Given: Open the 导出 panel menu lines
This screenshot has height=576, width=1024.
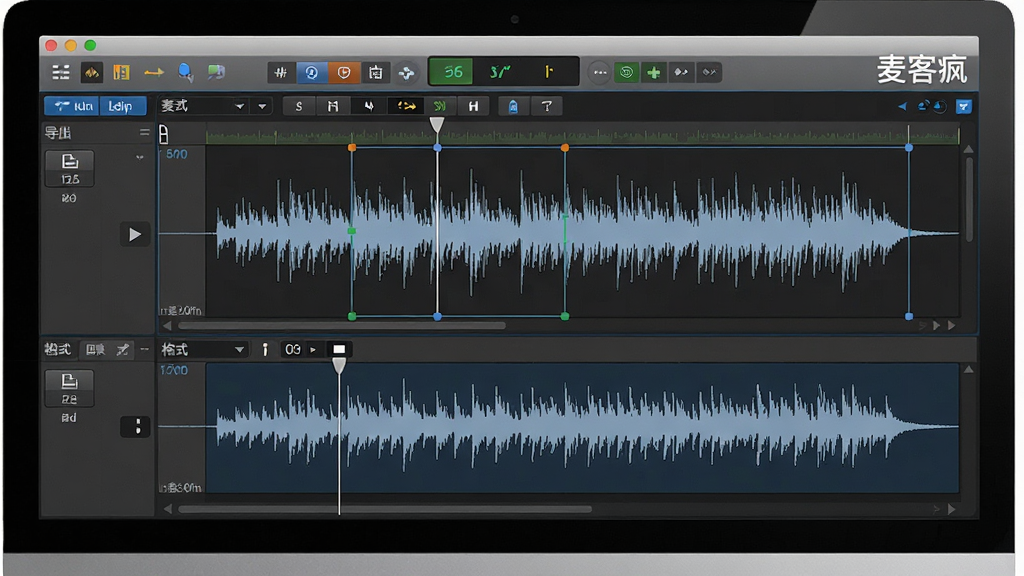Looking at the screenshot, I should coord(144,133).
